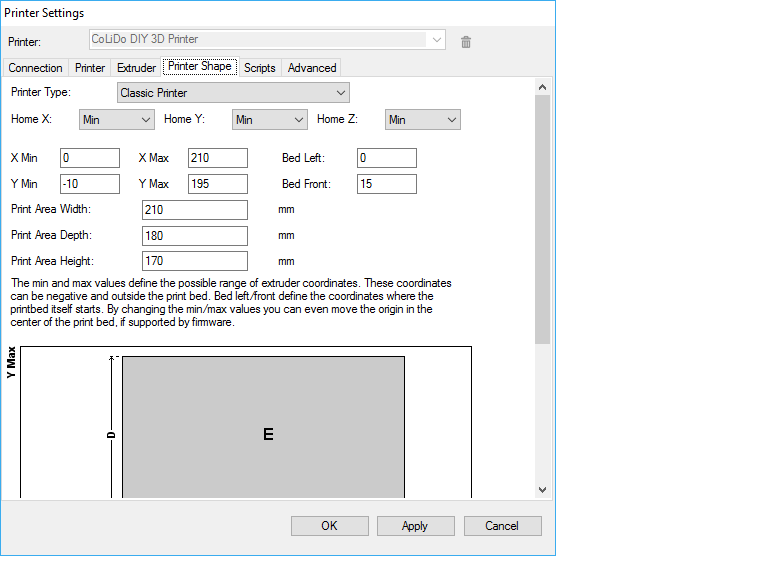Screen dimensions: 768x576
Task: Click the scrollbar up arrow
Action: point(543,87)
